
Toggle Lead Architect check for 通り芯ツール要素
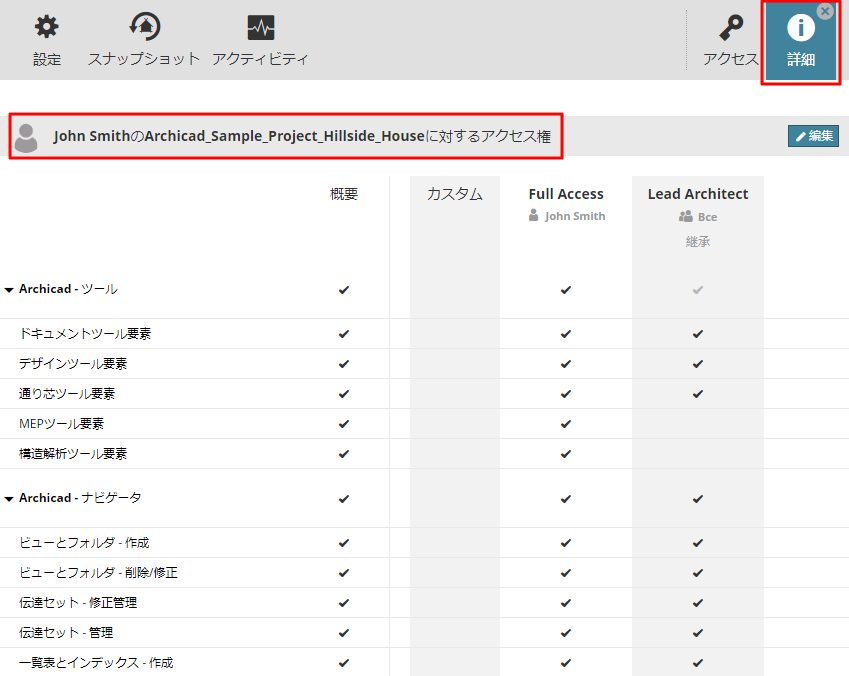tap(698, 394)
